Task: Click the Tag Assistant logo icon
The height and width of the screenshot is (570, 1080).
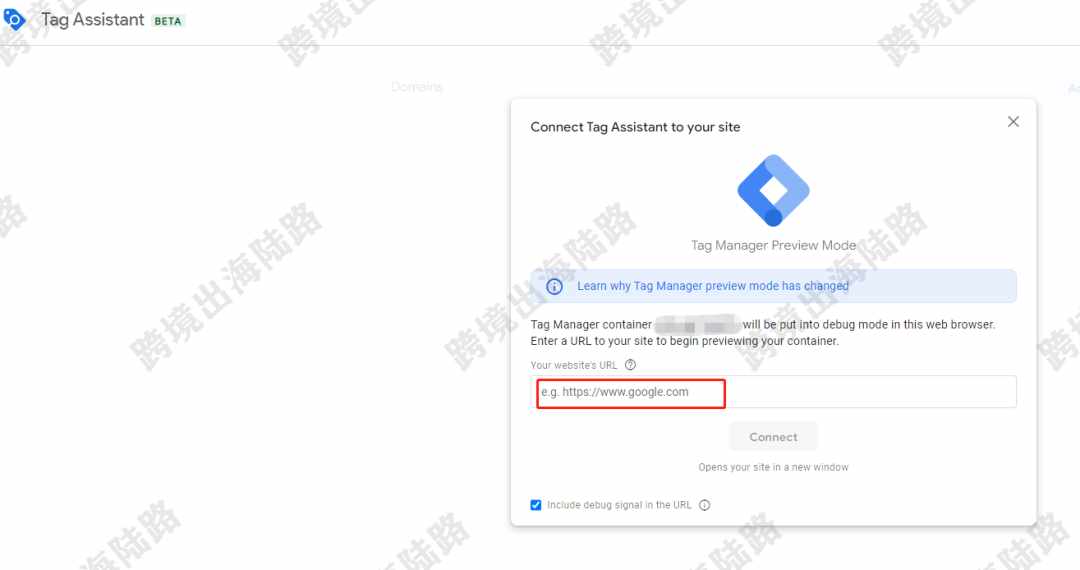Action: pos(14,19)
